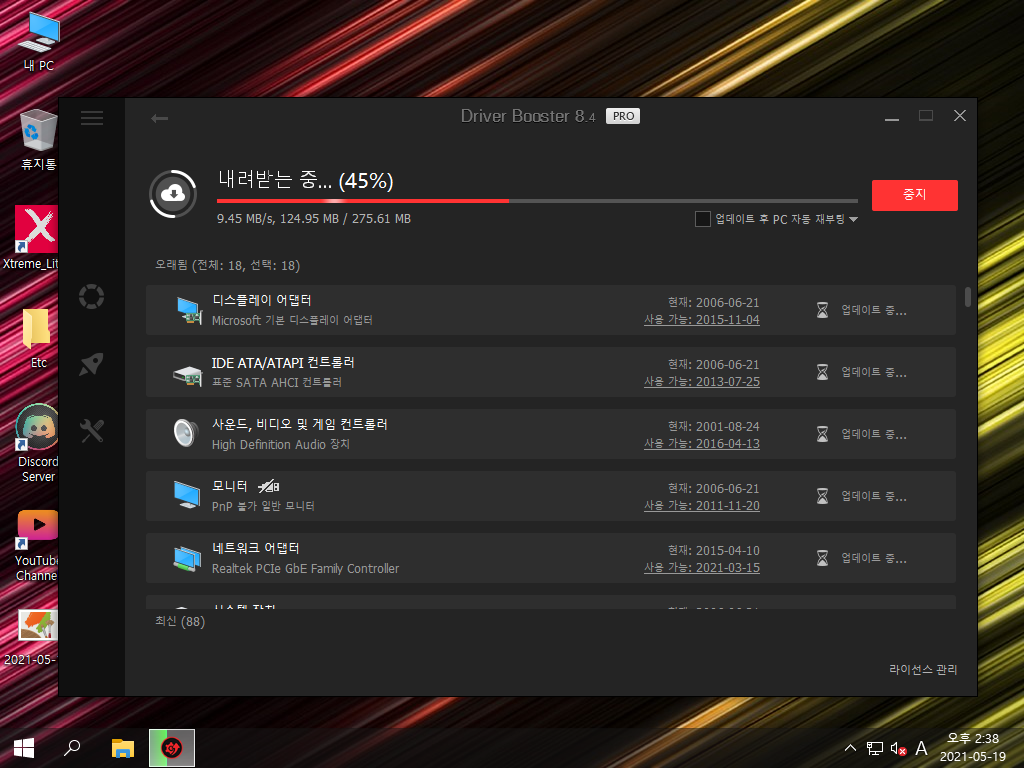1024x768 pixels.
Task: Click the 내려받는 중... (45%) status text
Action: [x=305, y=180]
